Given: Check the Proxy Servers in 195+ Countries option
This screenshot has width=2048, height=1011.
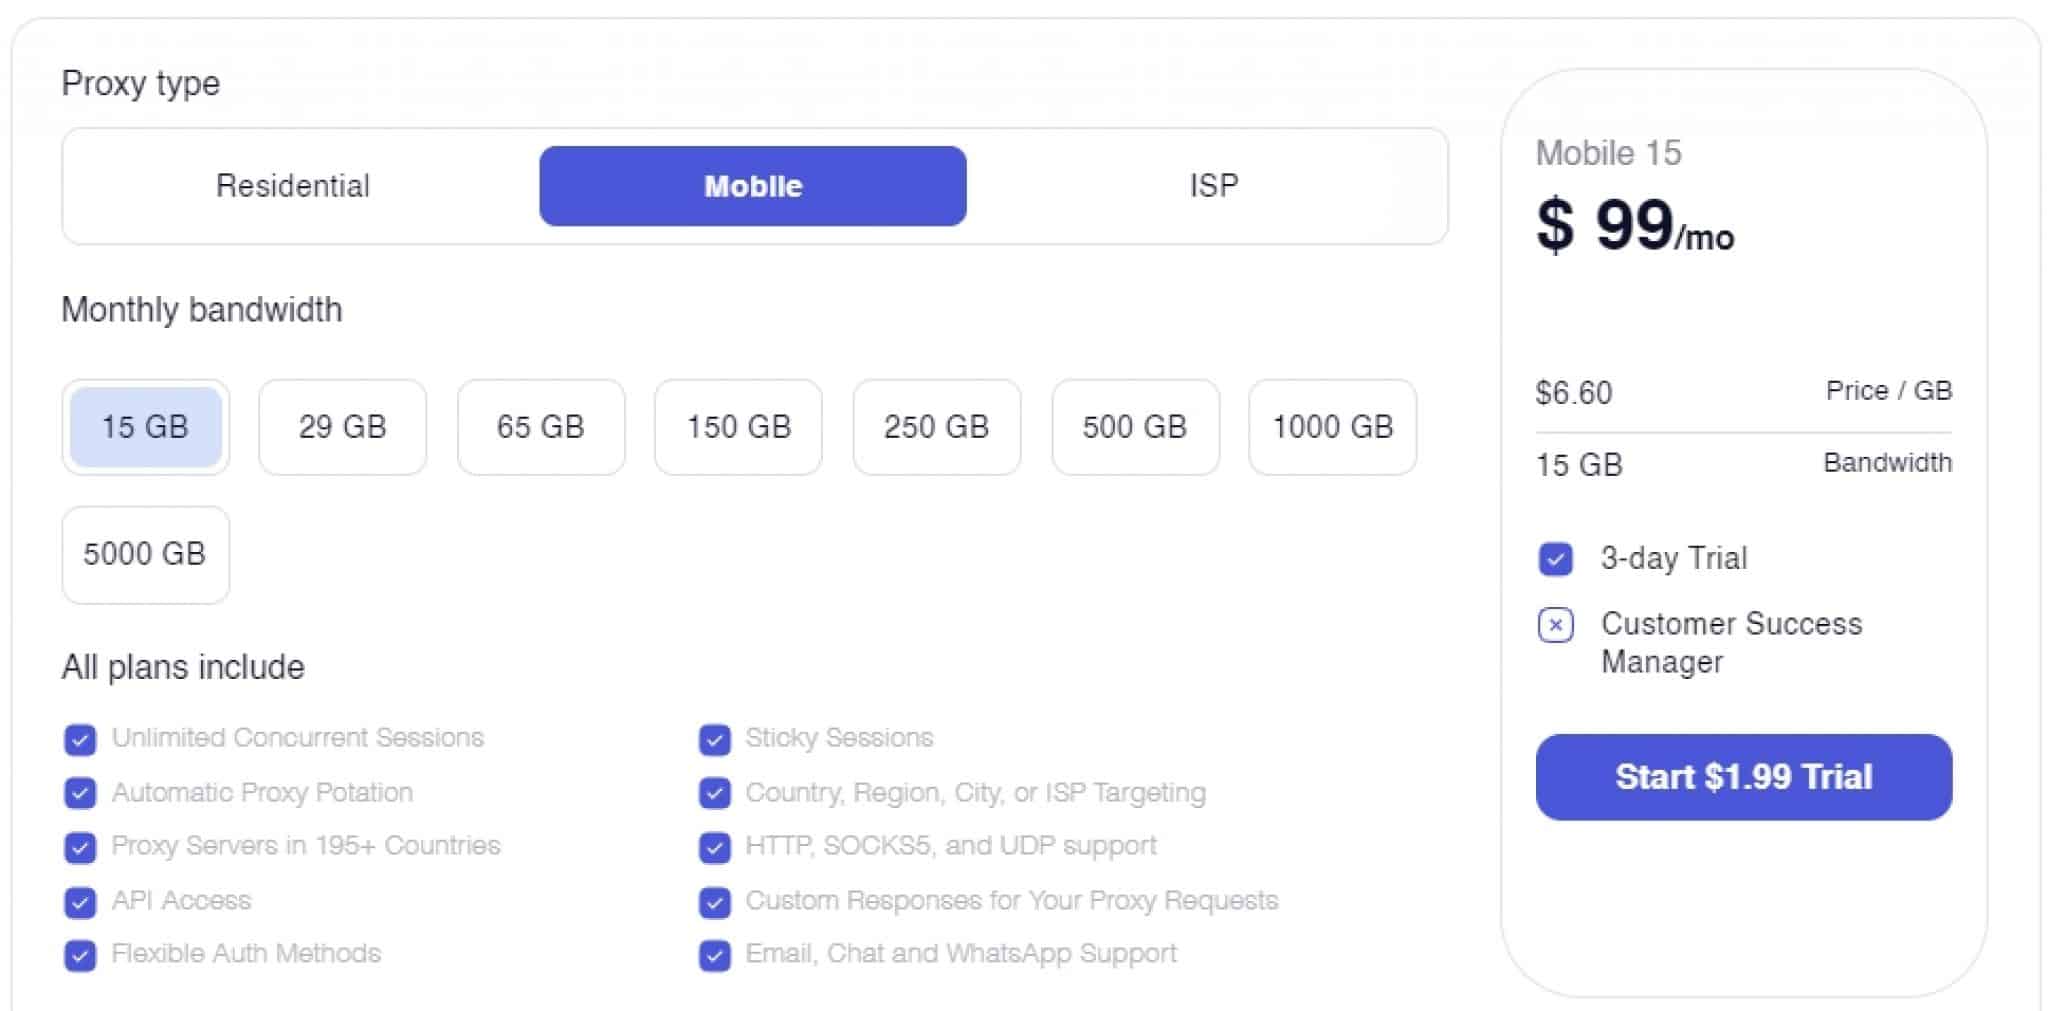Looking at the screenshot, I should coord(80,847).
